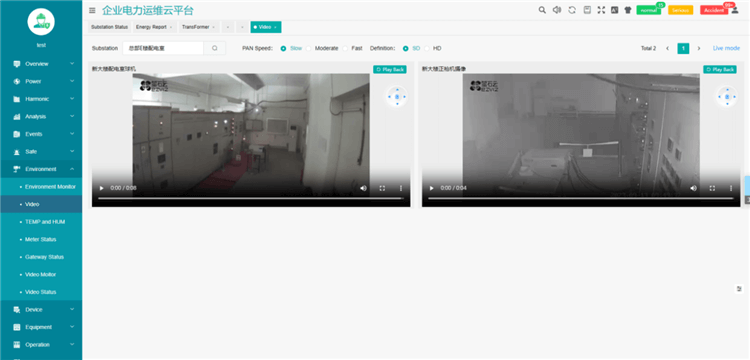Click the left video progress bar

click(251, 198)
